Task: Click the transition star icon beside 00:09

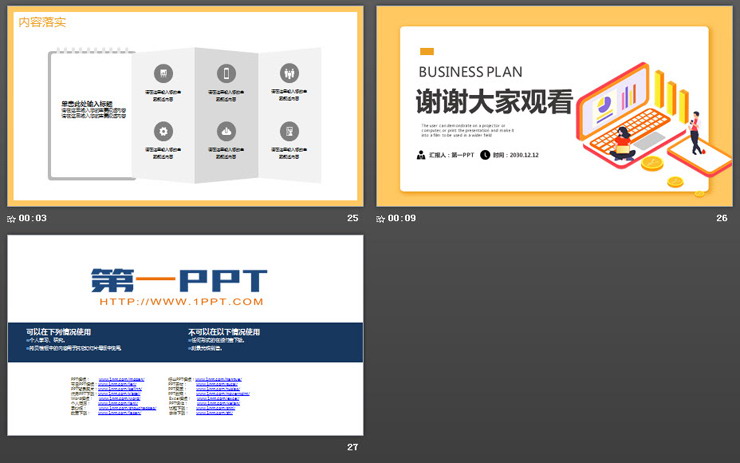Action: click(380, 219)
